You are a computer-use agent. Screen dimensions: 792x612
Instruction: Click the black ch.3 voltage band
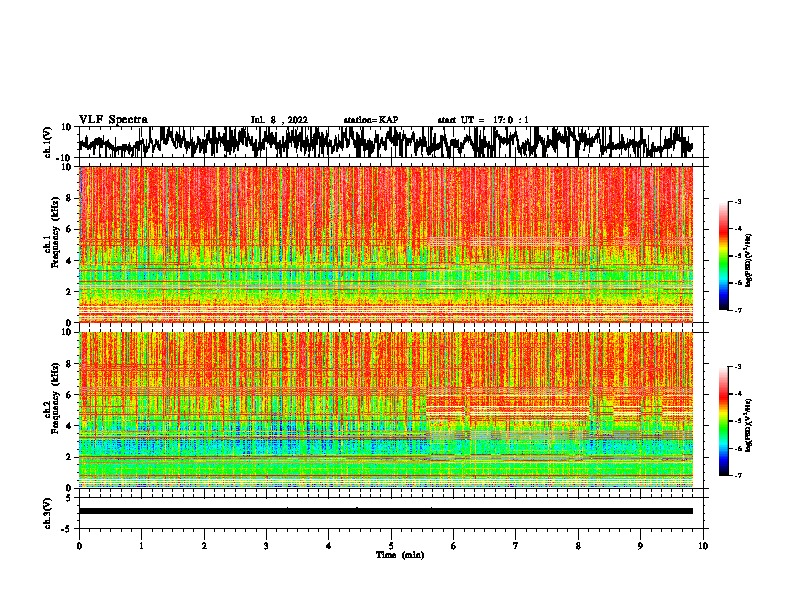386,511
